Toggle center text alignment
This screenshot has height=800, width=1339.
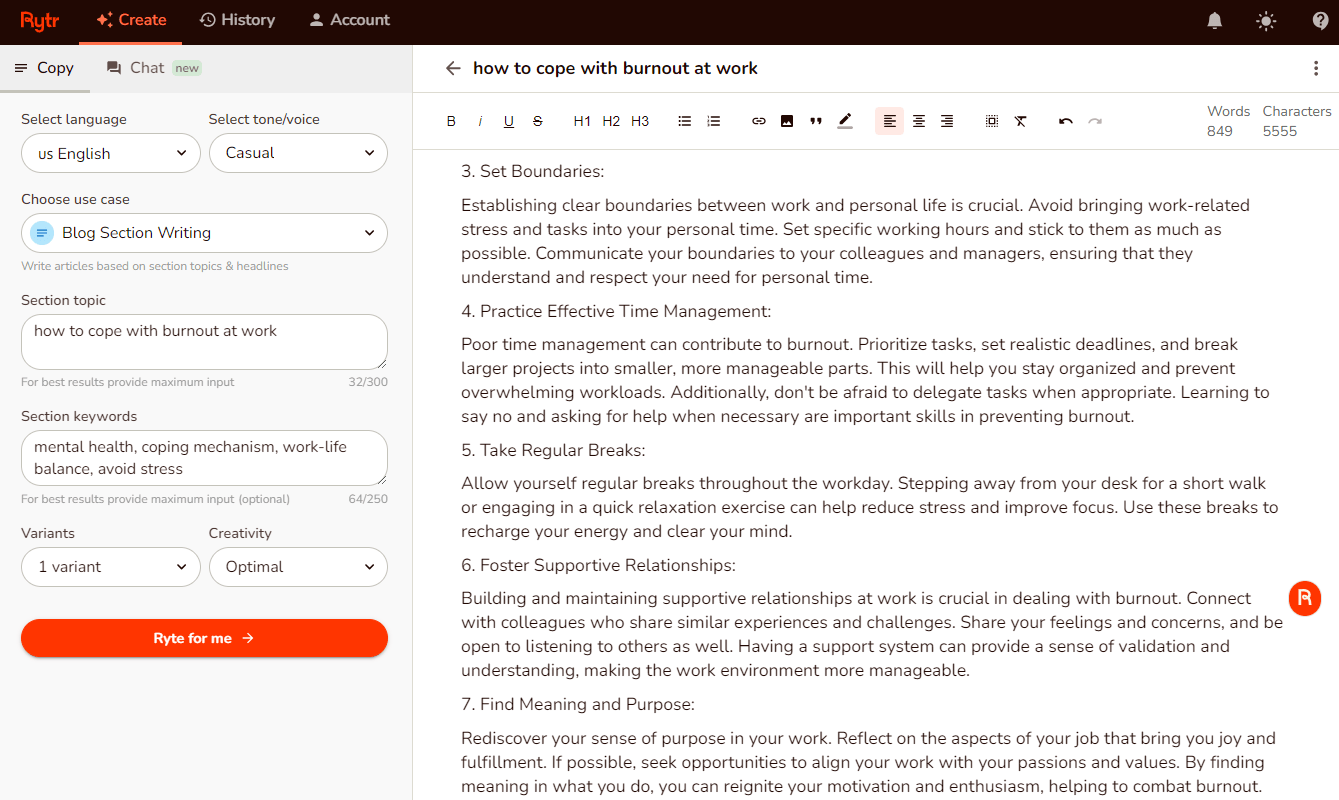pos(918,121)
